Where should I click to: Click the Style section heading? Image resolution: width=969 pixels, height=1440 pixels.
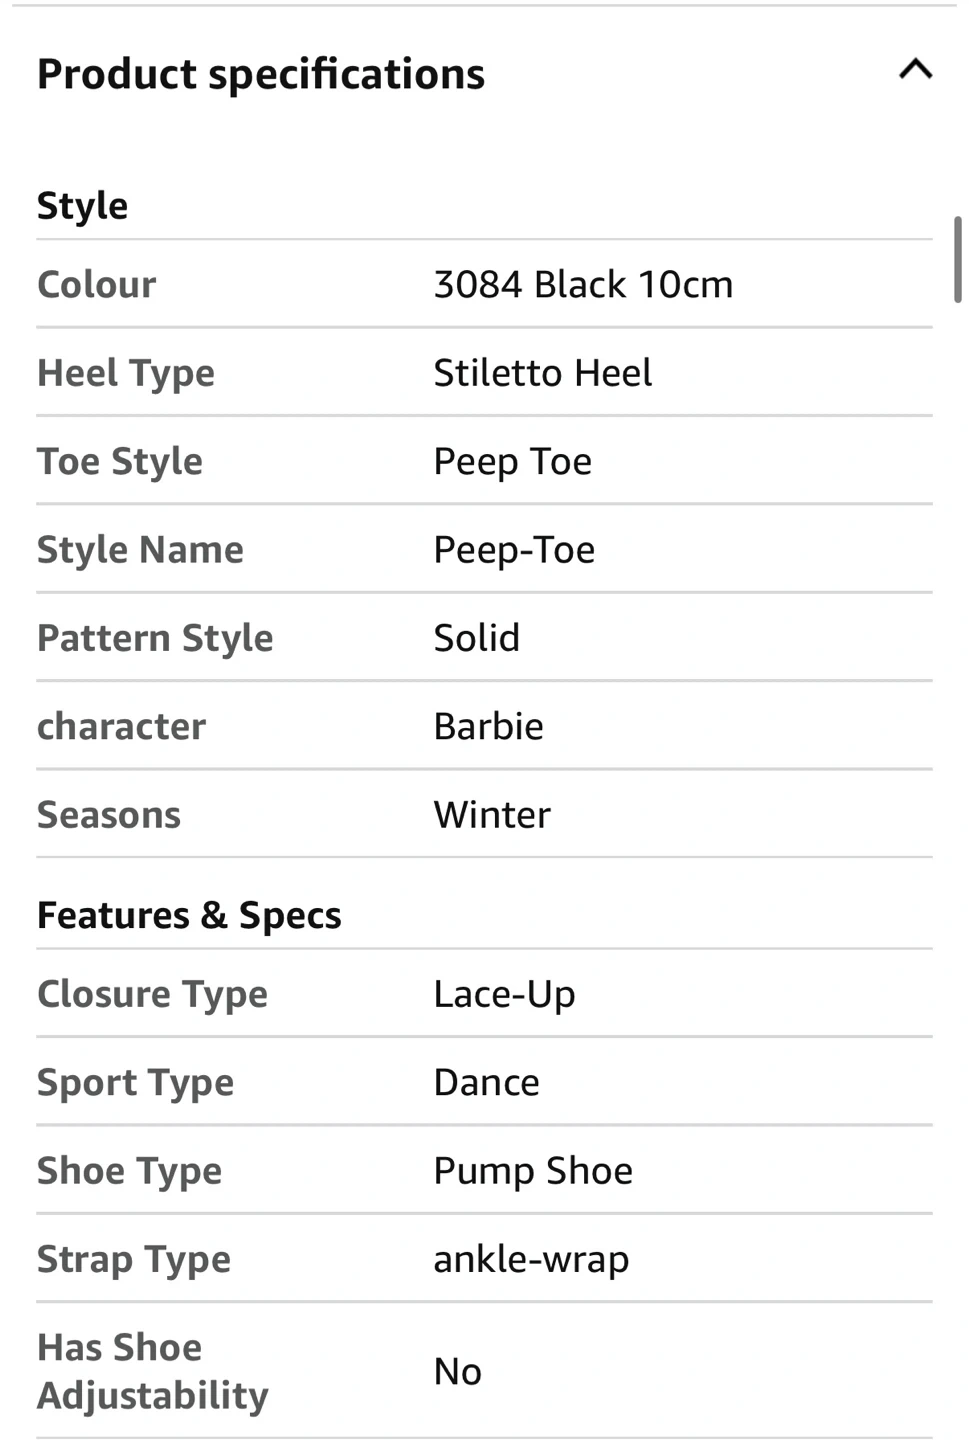click(x=82, y=206)
